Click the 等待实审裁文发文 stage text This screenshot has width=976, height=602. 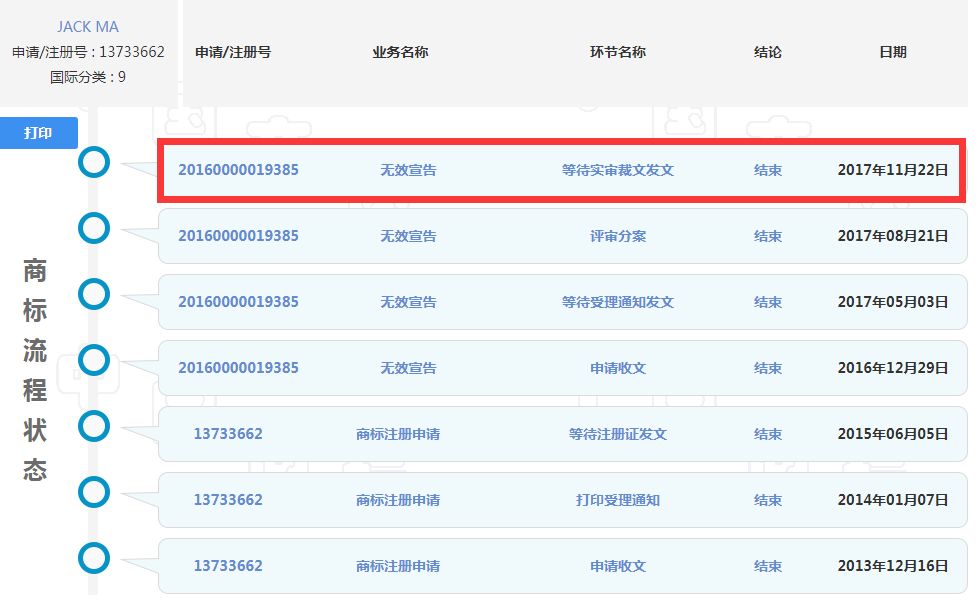tap(617, 170)
